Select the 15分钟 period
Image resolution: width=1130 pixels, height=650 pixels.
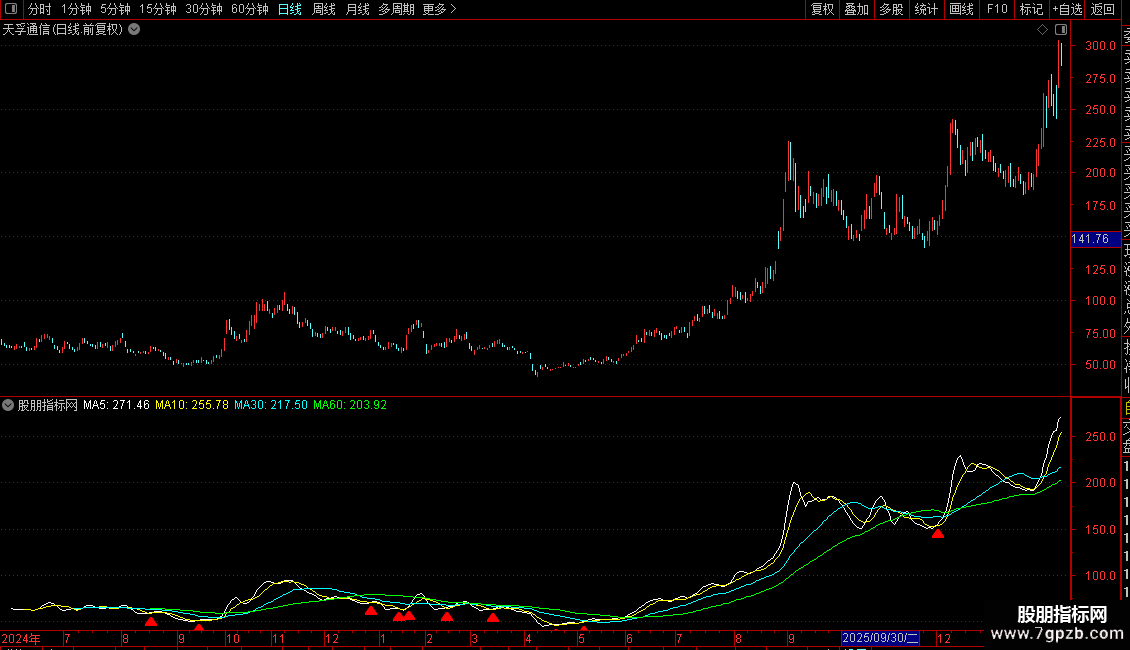pyautogui.click(x=158, y=9)
